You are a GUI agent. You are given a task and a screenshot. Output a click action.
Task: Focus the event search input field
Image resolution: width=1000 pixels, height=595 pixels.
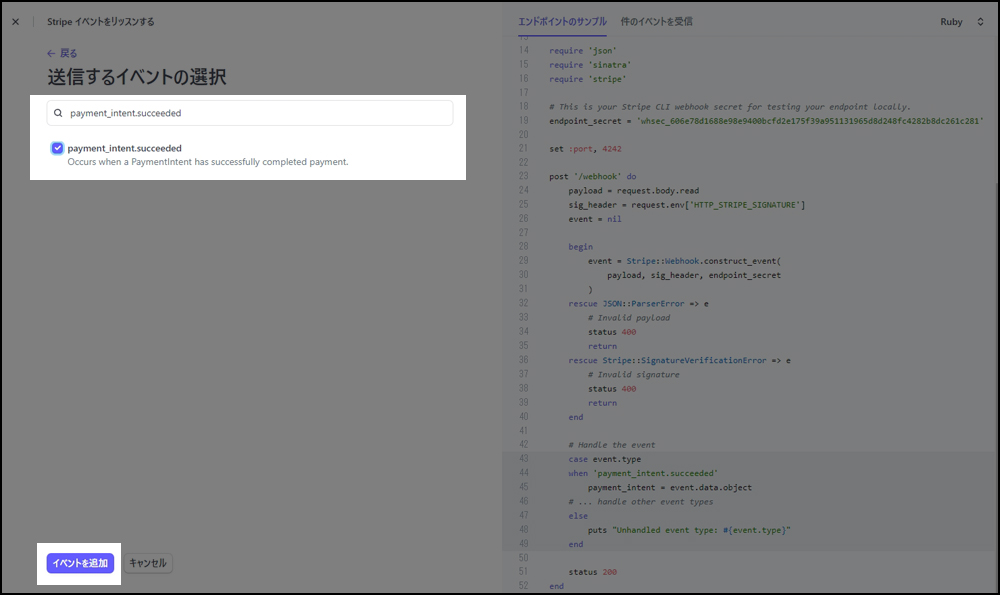(x=250, y=113)
